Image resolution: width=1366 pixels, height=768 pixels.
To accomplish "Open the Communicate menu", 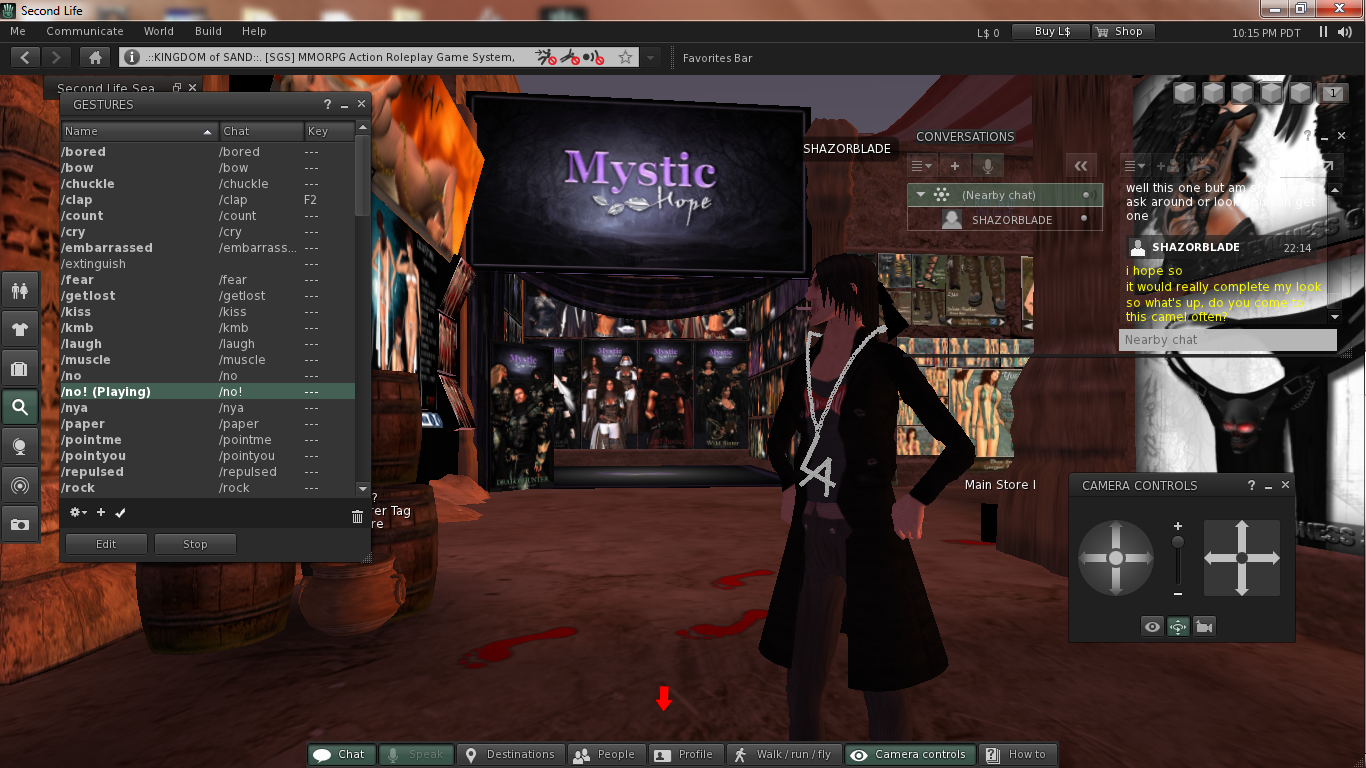I will tap(85, 32).
